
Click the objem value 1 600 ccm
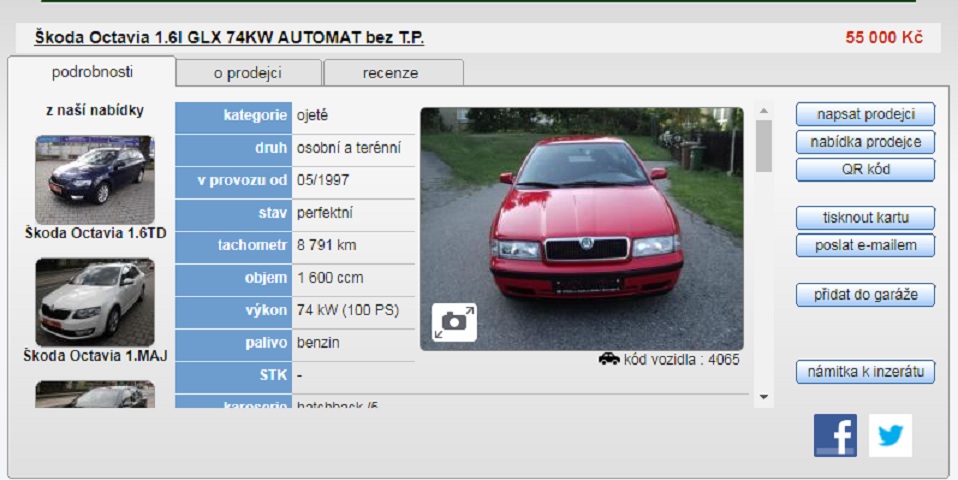pos(330,278)
